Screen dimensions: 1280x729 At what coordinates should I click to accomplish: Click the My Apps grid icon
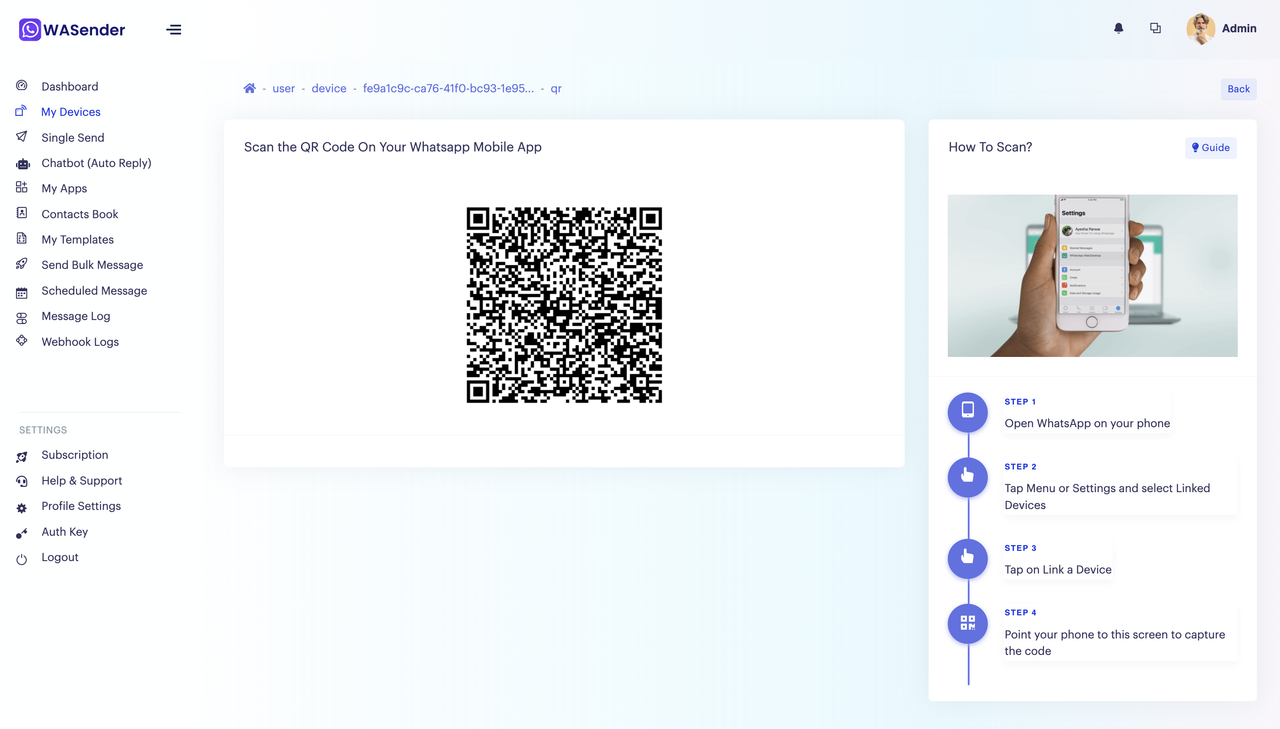(22, 188)
